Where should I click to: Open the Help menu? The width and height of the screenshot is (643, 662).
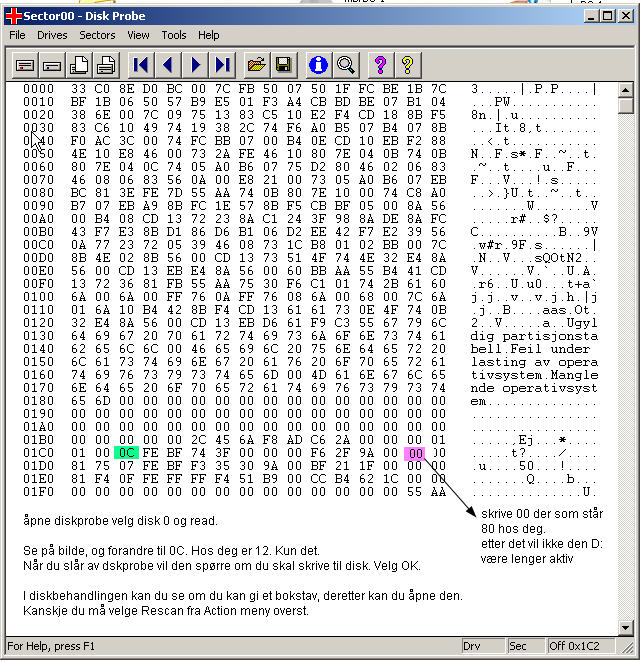click(x=209, y=35)
